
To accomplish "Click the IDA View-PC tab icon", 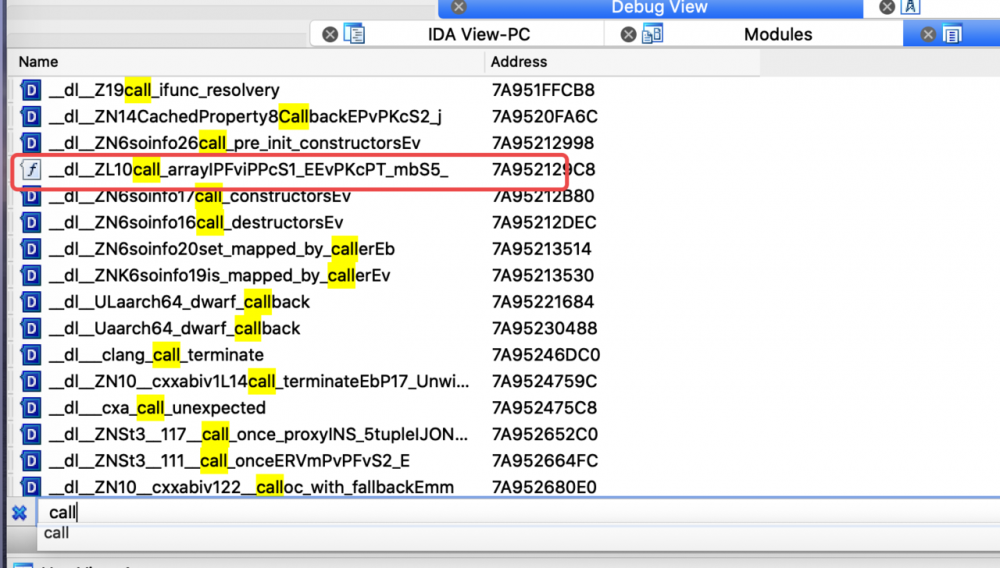I will click(355, 34).
